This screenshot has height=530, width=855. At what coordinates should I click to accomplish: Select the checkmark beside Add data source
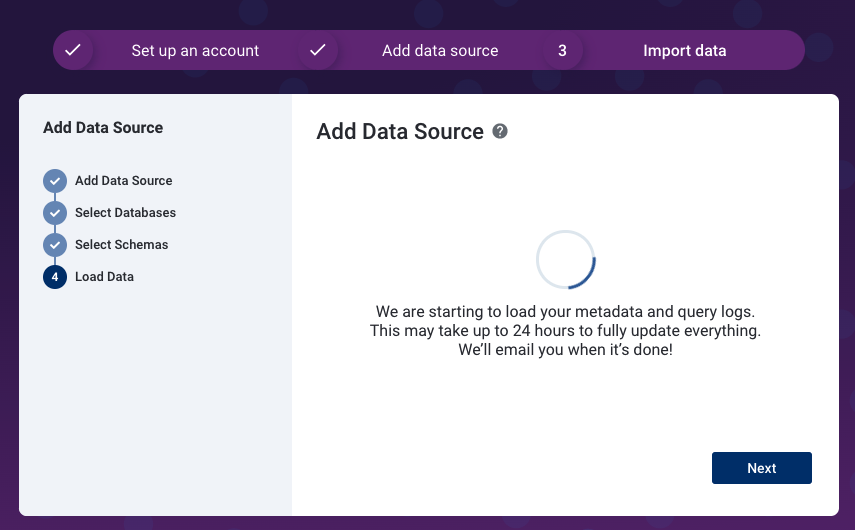pyautogui.click(x=317, y=50)
